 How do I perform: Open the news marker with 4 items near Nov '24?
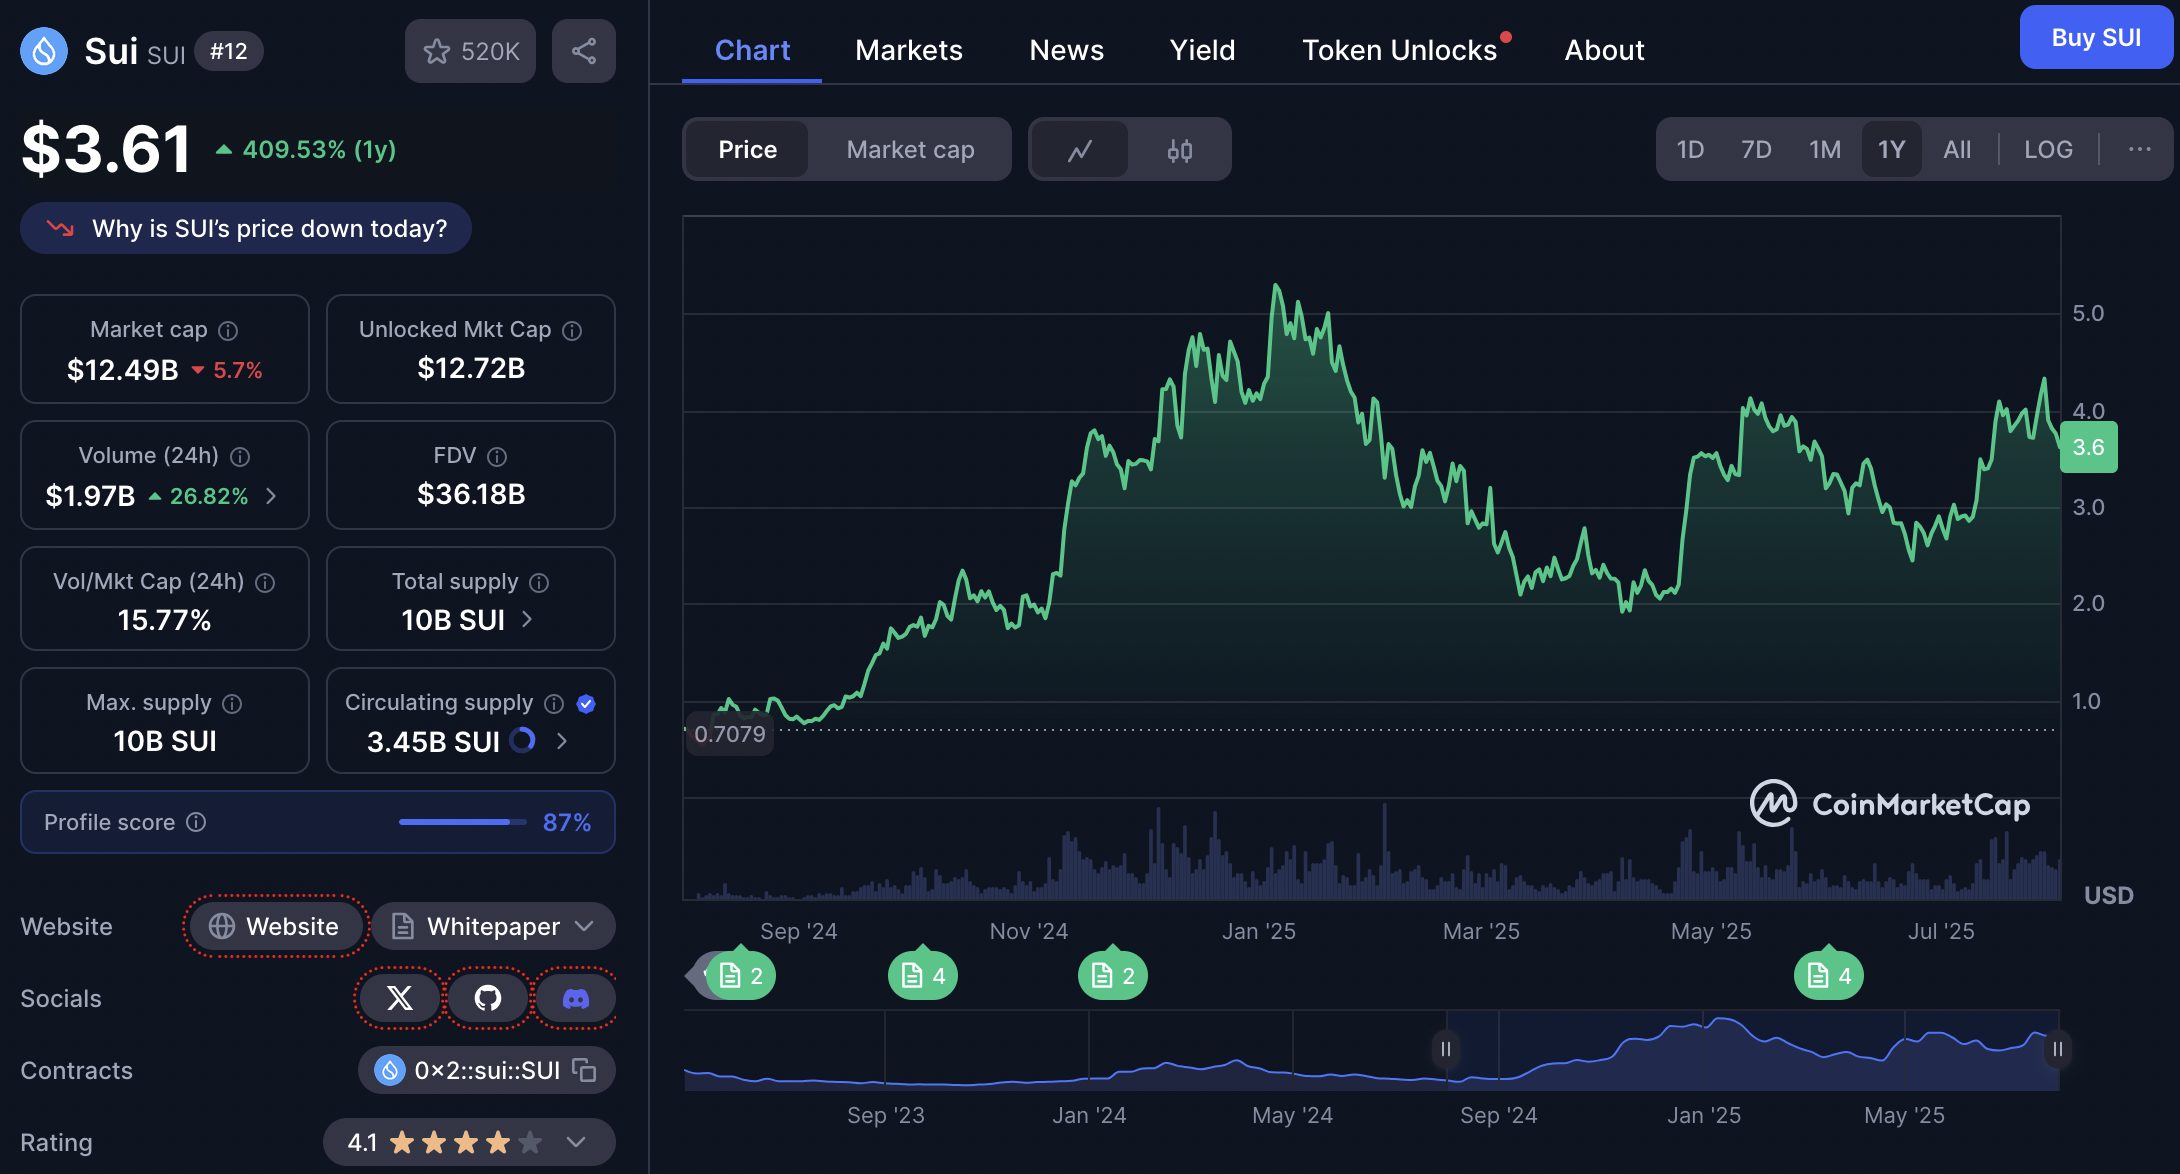coord(923,975)
